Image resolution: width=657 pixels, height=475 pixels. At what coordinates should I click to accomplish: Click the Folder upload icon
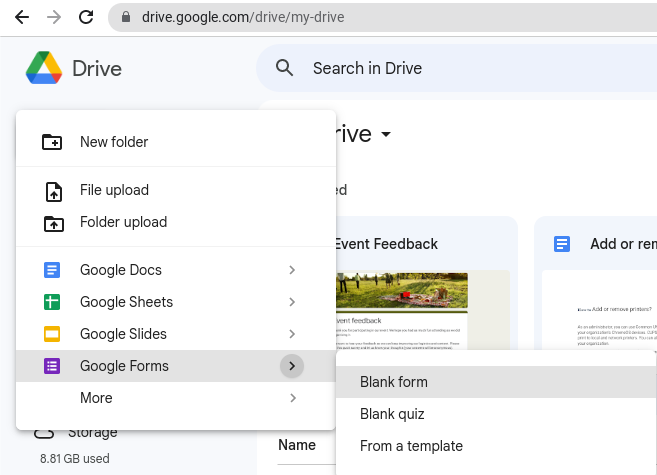click(x=54, y=224)
